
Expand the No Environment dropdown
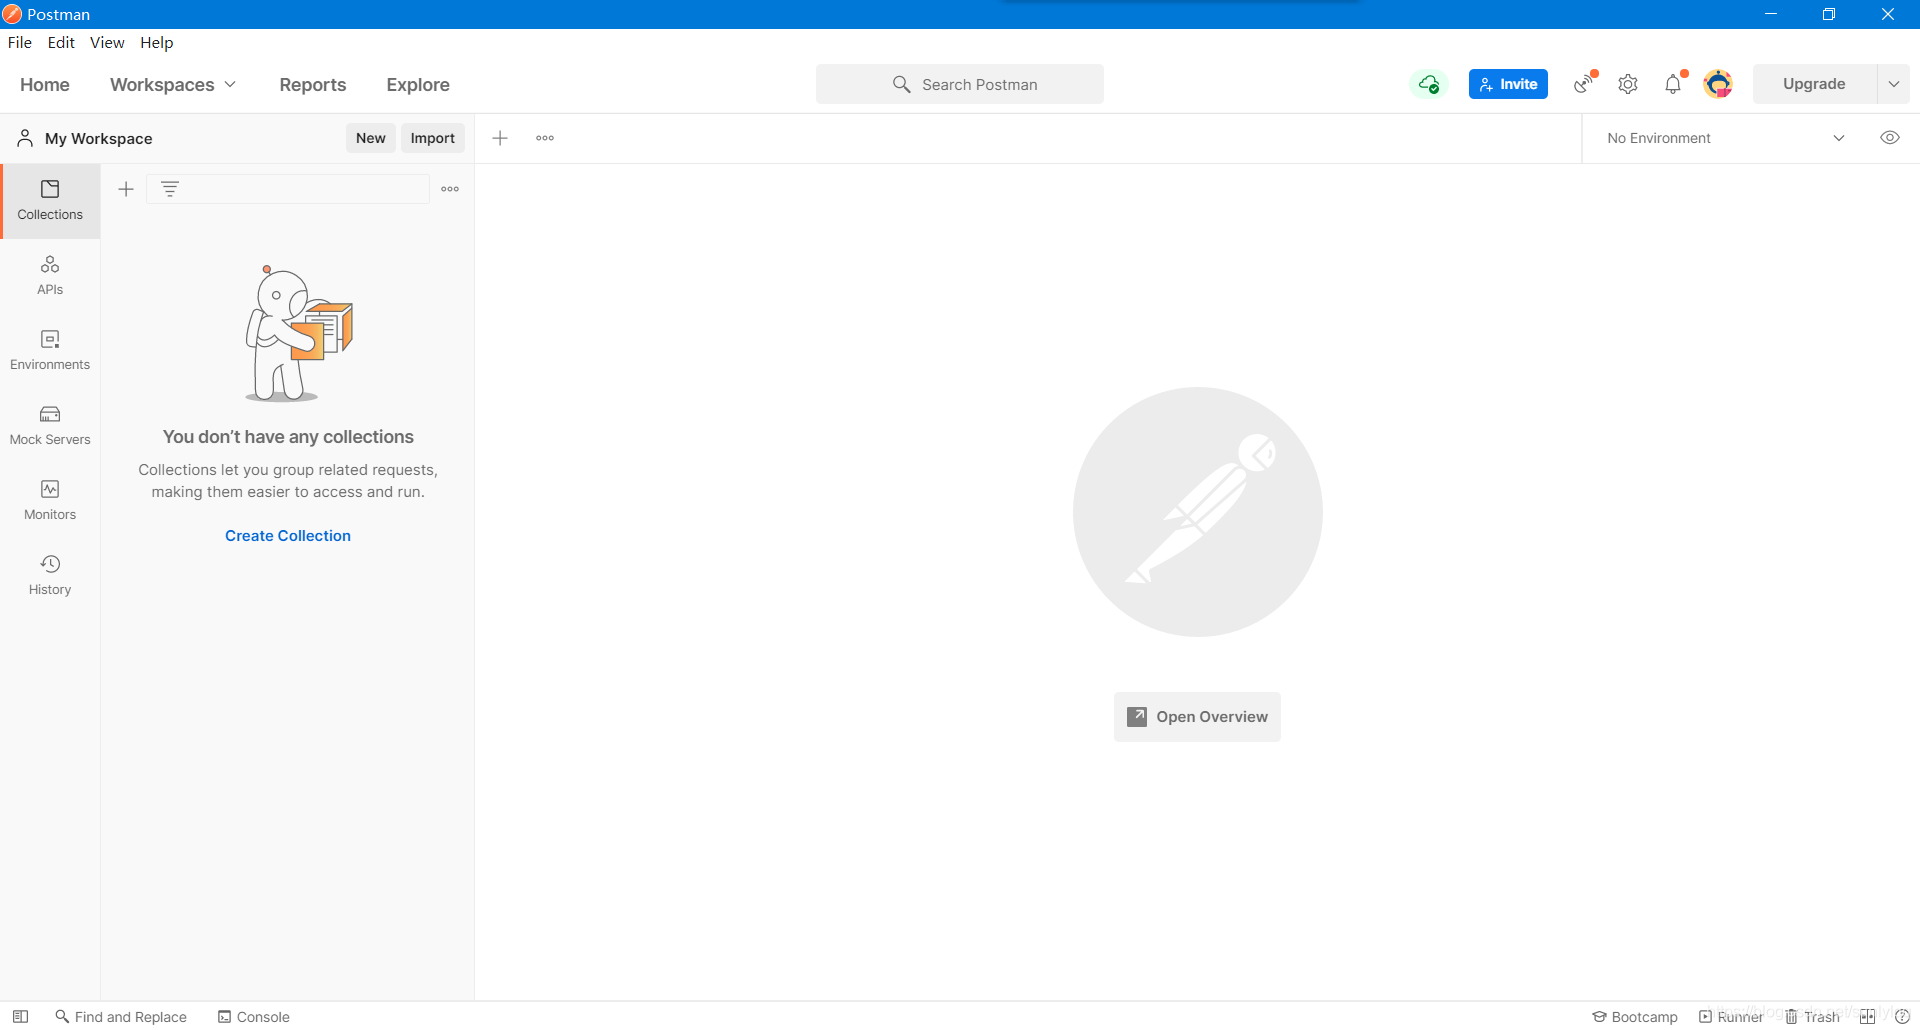(1727, 138)
